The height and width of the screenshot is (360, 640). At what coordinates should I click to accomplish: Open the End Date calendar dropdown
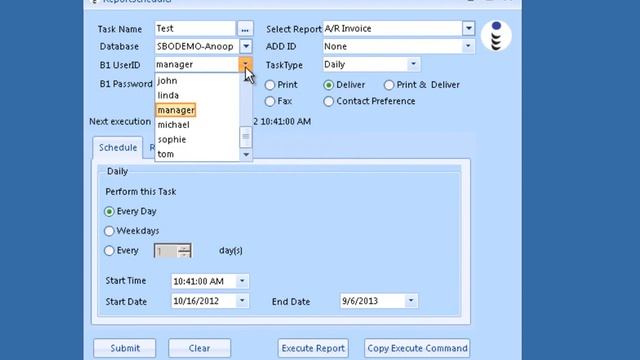click(411, 301)
